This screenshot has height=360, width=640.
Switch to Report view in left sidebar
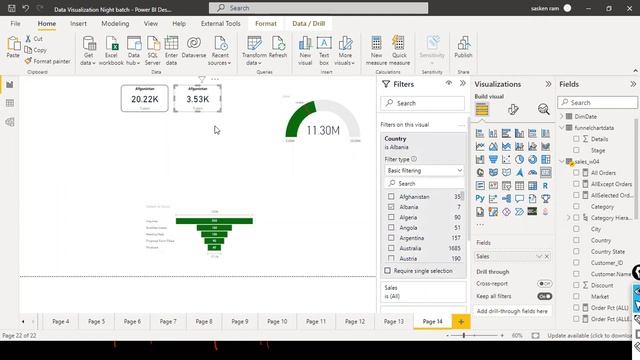10,84
